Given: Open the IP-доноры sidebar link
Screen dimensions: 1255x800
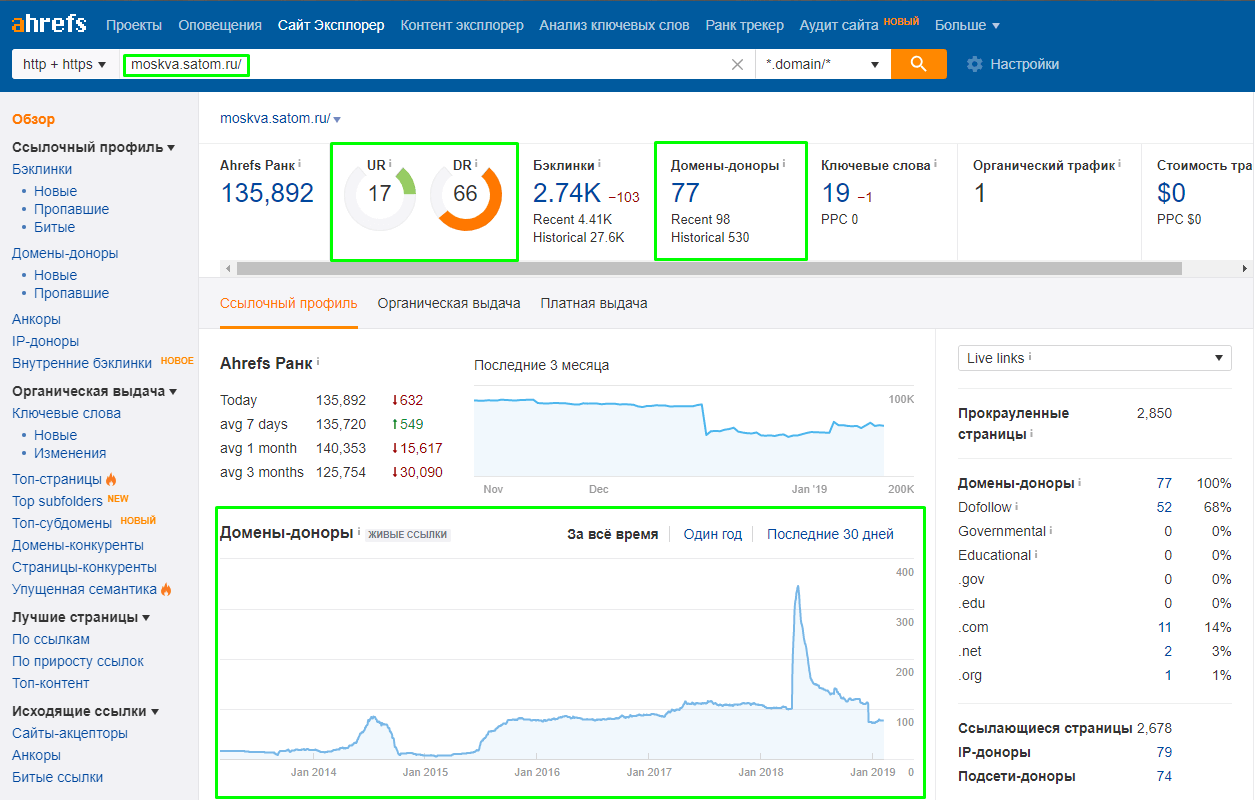Looking at the screenshot, I should [45, 341].
